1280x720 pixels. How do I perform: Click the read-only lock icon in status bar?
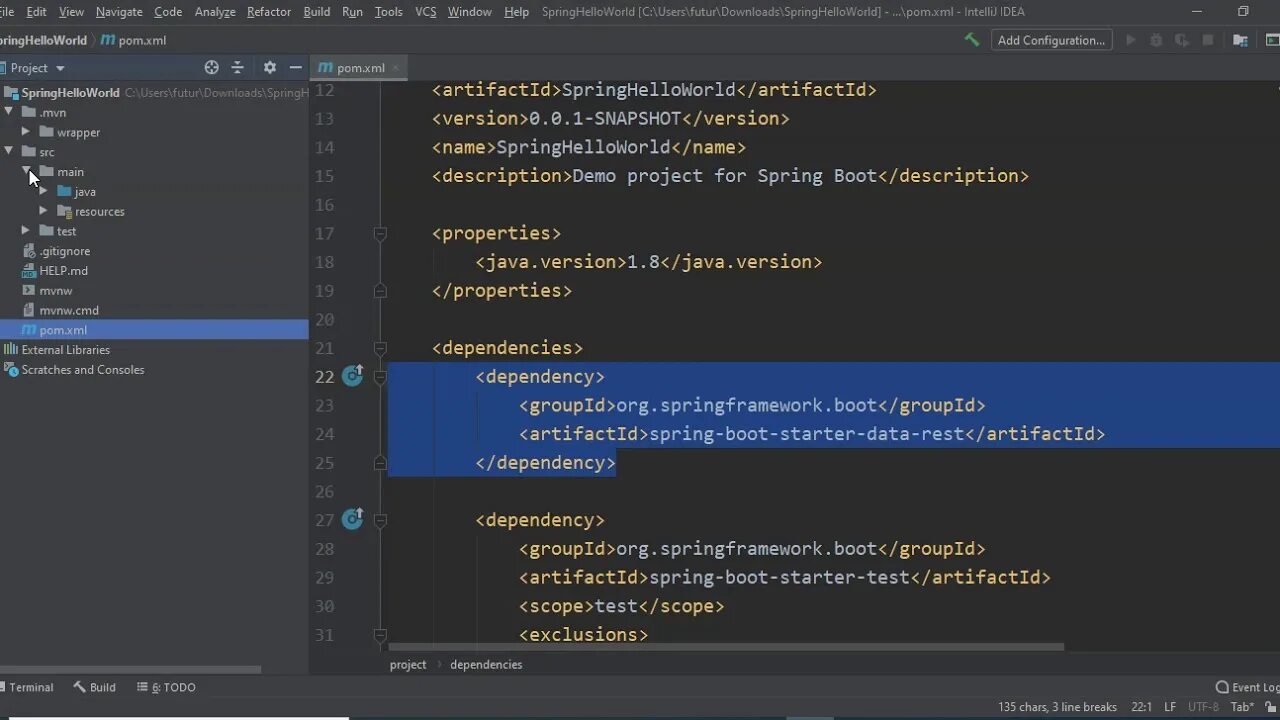[x=1272, y=707]
